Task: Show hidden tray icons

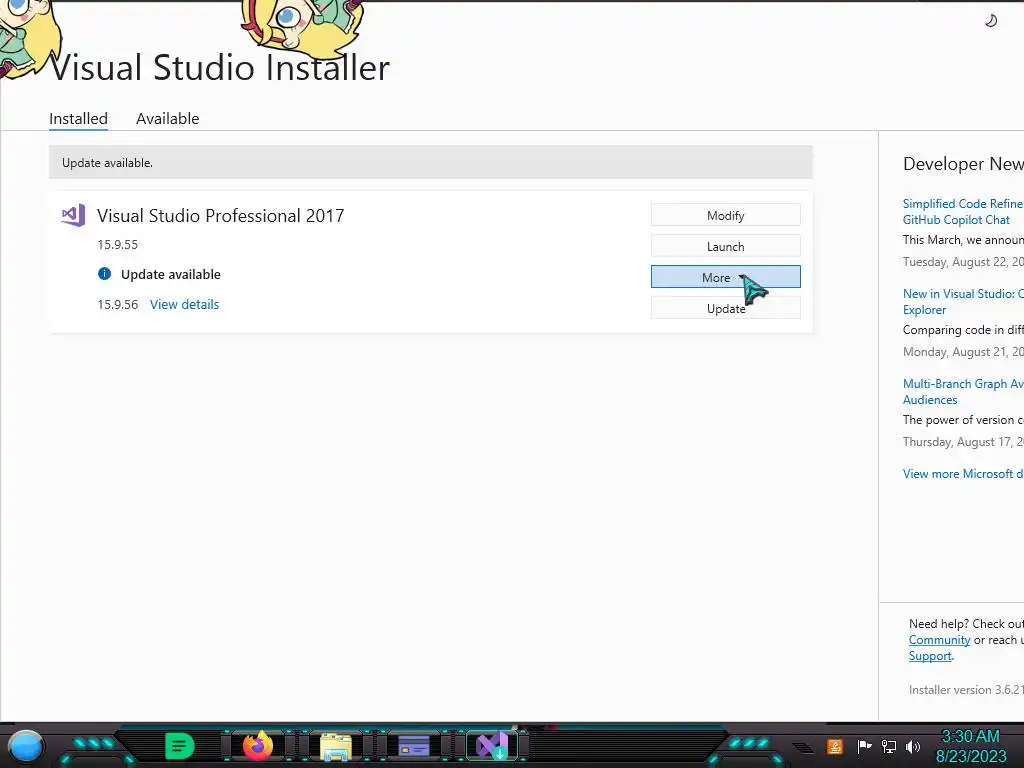Action: point(804,748)
